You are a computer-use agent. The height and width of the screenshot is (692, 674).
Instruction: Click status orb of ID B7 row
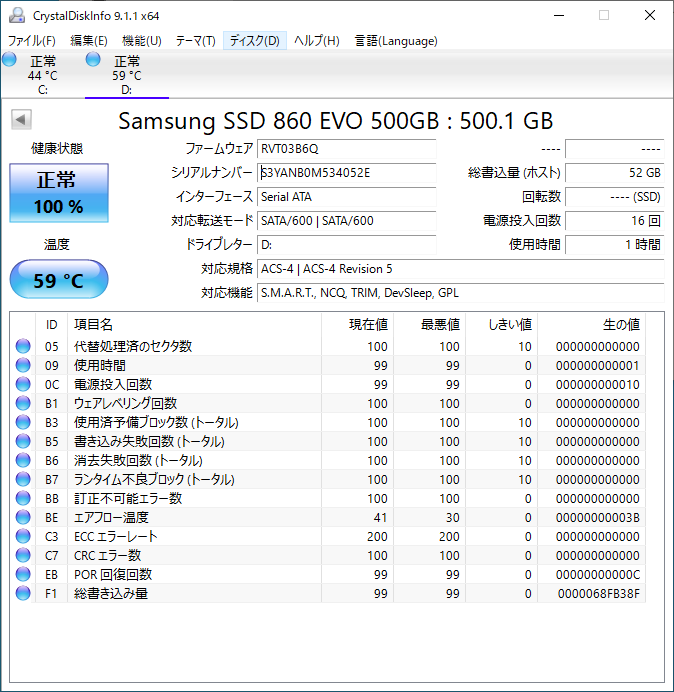(x=23, y=479)
